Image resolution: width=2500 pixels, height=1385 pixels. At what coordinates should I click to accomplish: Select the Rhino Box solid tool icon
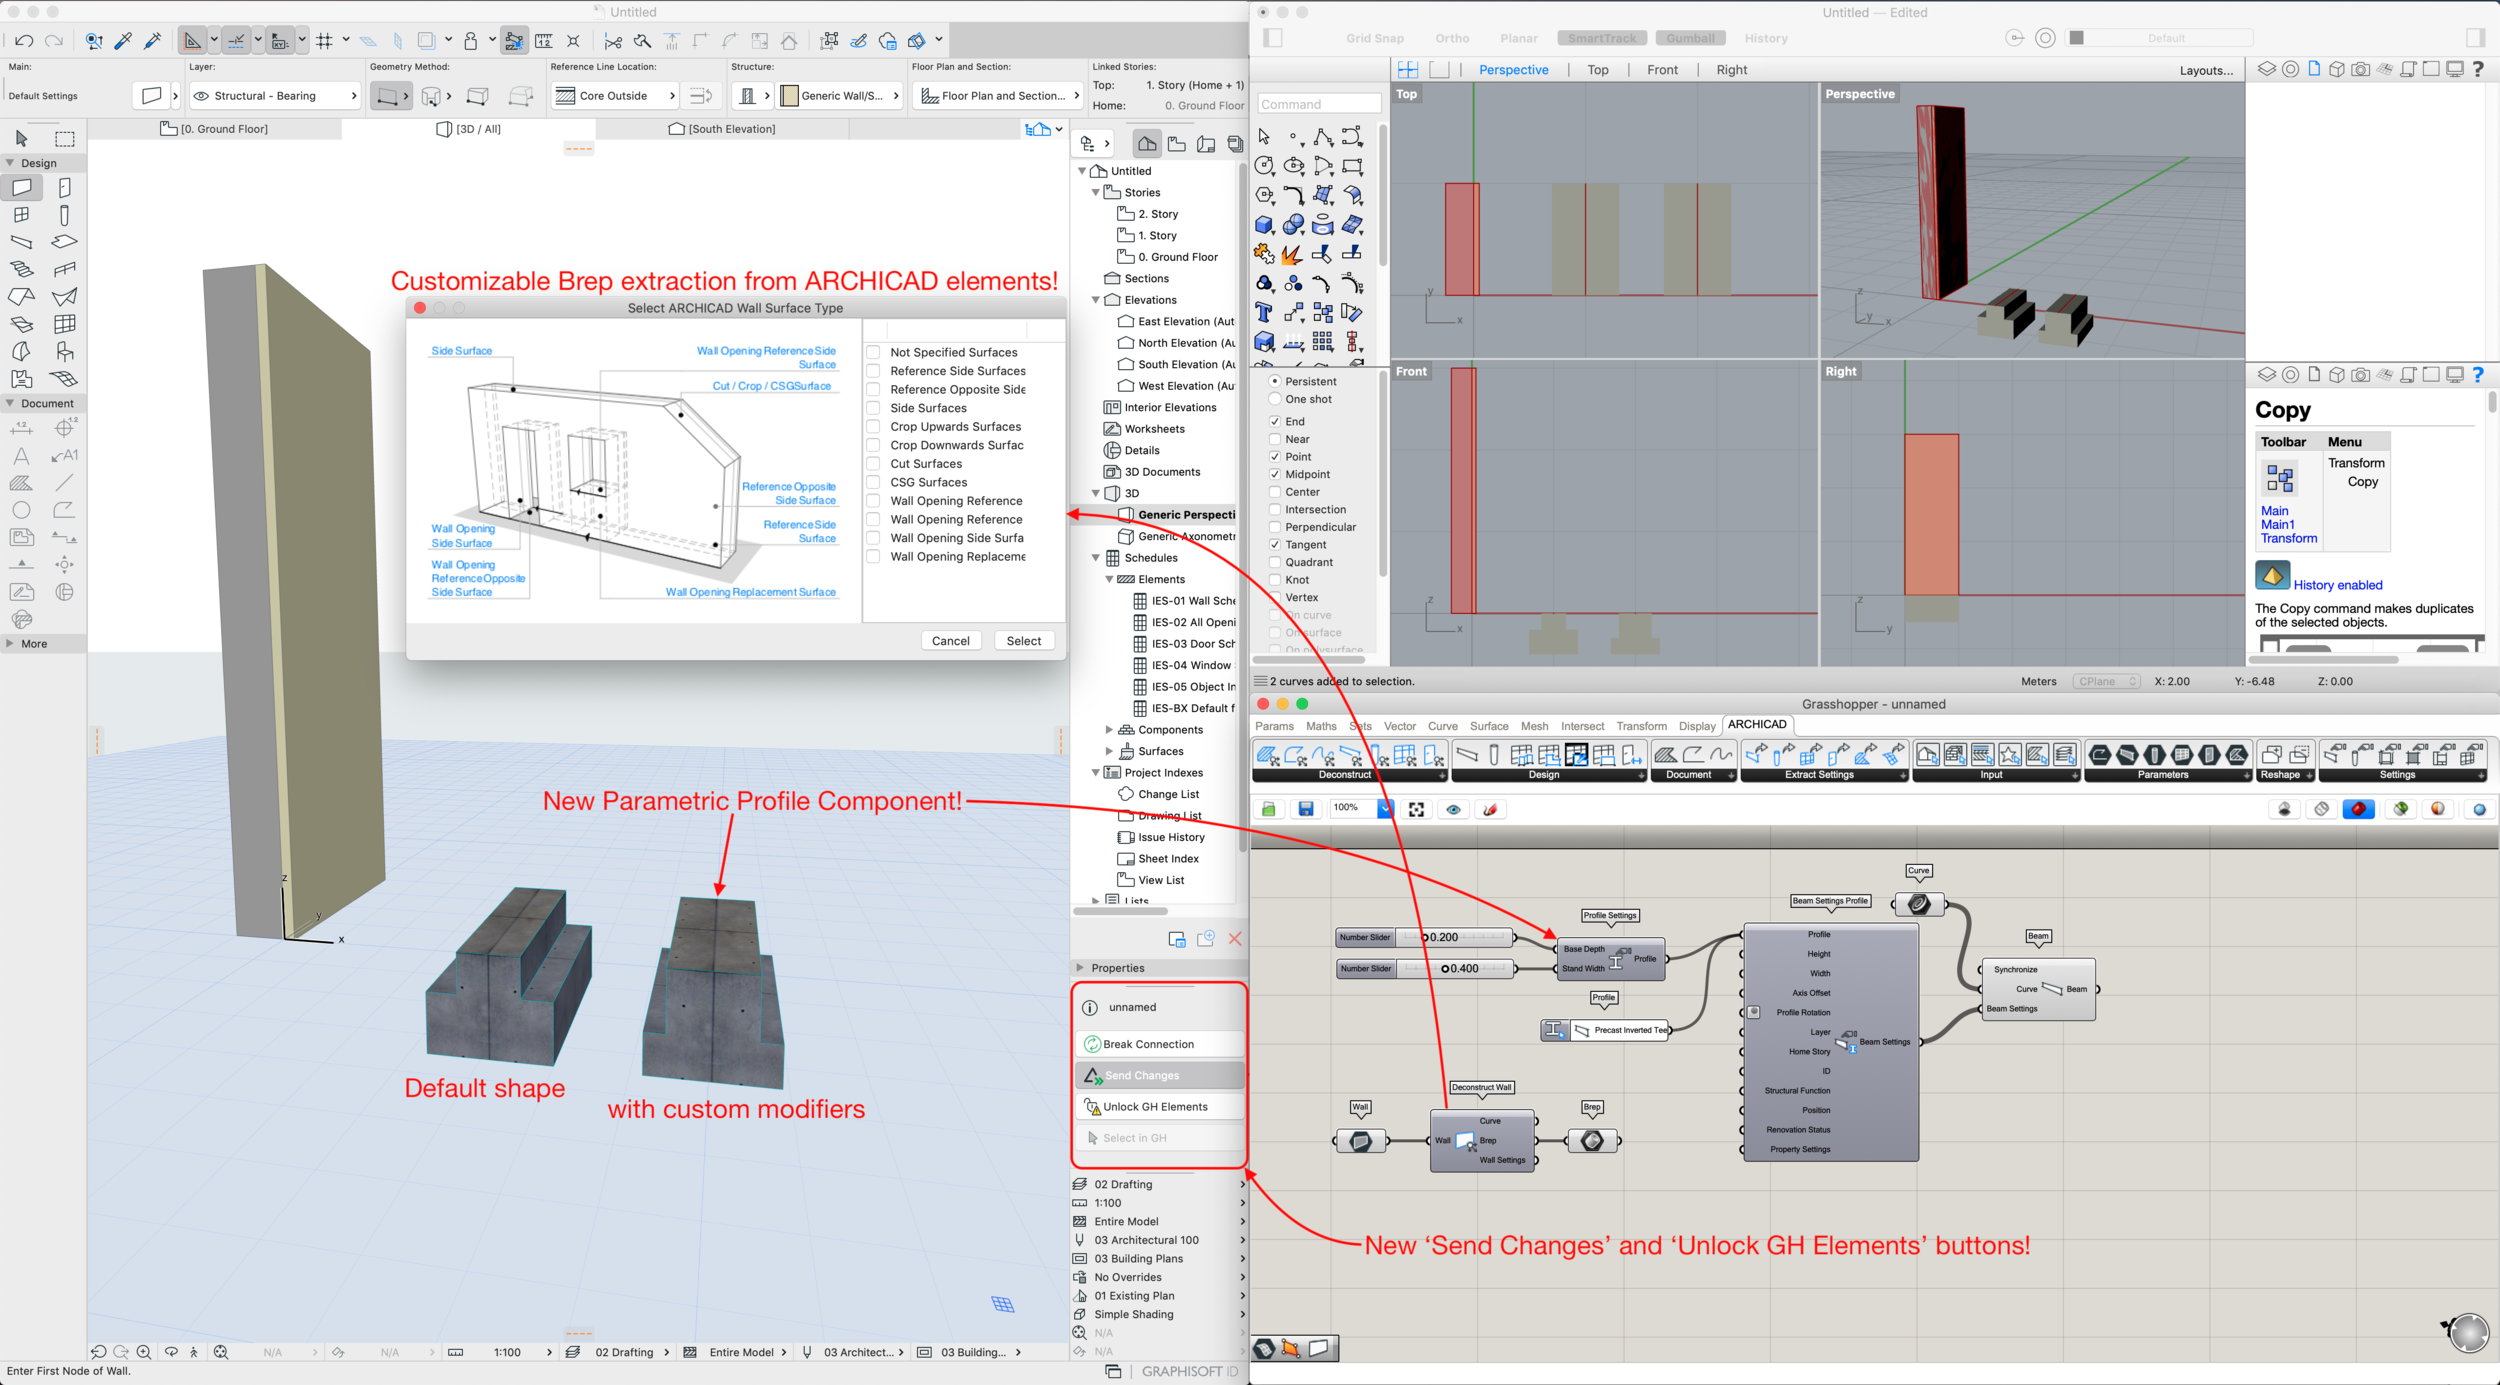point(1264,225)
